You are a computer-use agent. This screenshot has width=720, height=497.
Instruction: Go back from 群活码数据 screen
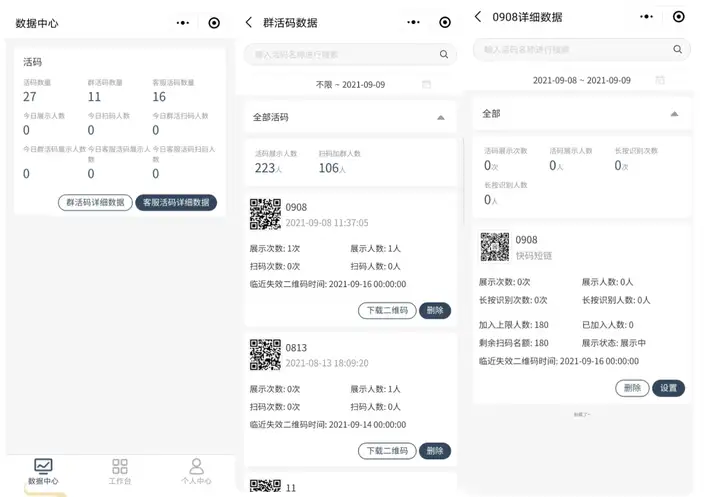pos(249,22)
